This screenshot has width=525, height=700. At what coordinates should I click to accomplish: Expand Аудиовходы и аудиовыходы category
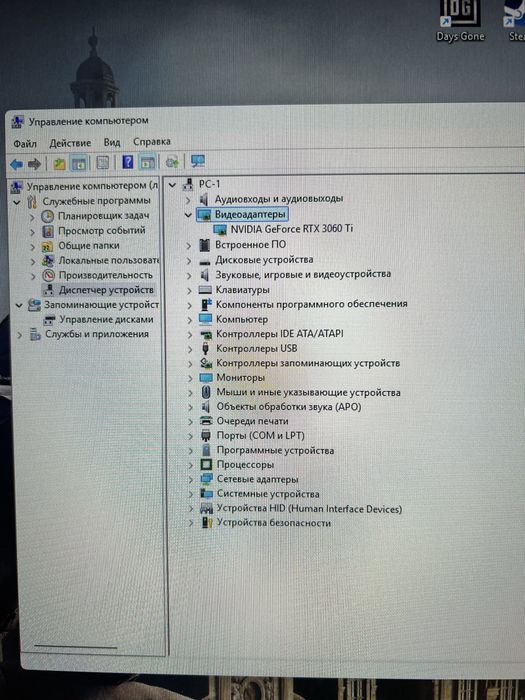[188, 200]
